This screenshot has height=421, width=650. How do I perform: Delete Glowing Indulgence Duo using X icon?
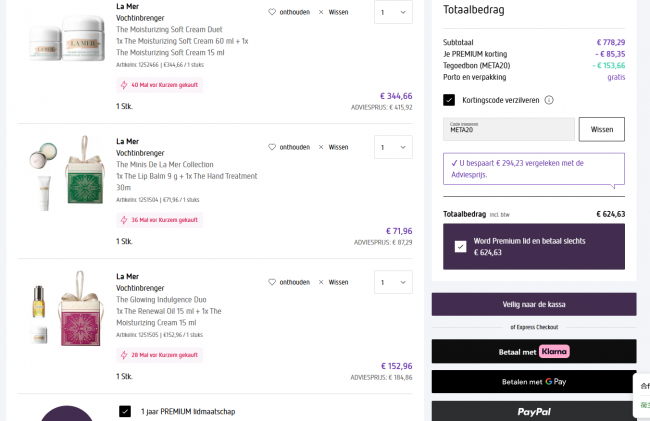pyautogui.click(x=321, y=282)
